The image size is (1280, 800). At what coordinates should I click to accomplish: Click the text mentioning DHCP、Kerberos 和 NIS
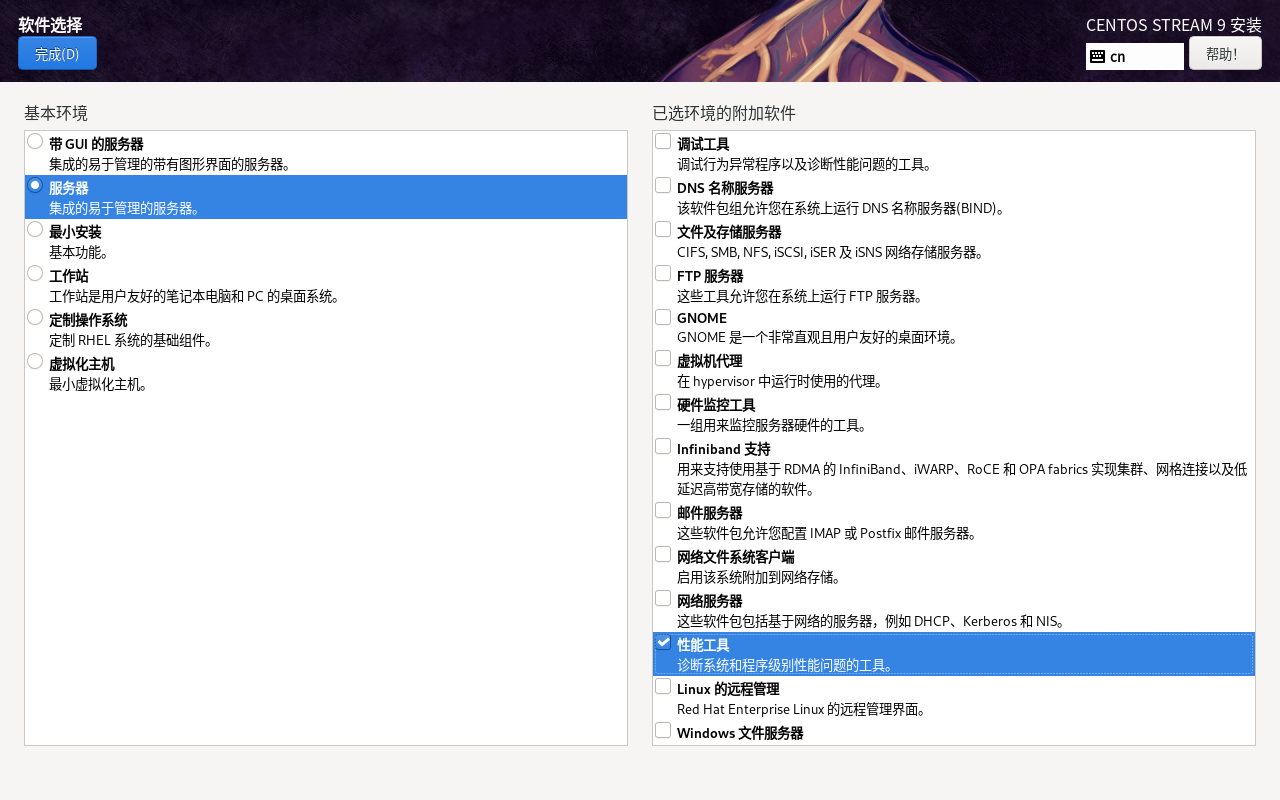coord(872,621)
